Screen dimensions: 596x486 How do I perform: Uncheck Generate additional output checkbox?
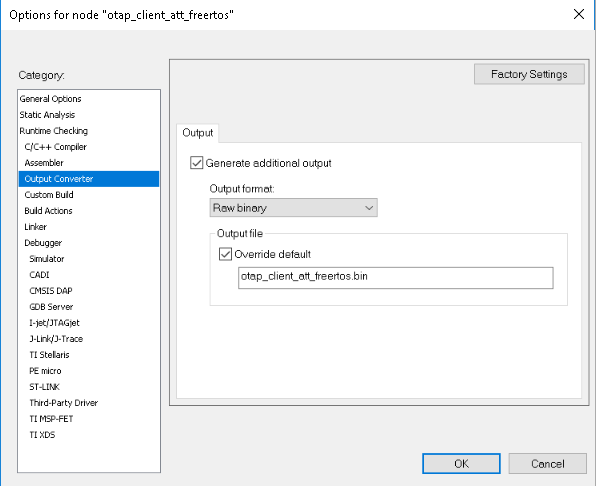point(197,163)
